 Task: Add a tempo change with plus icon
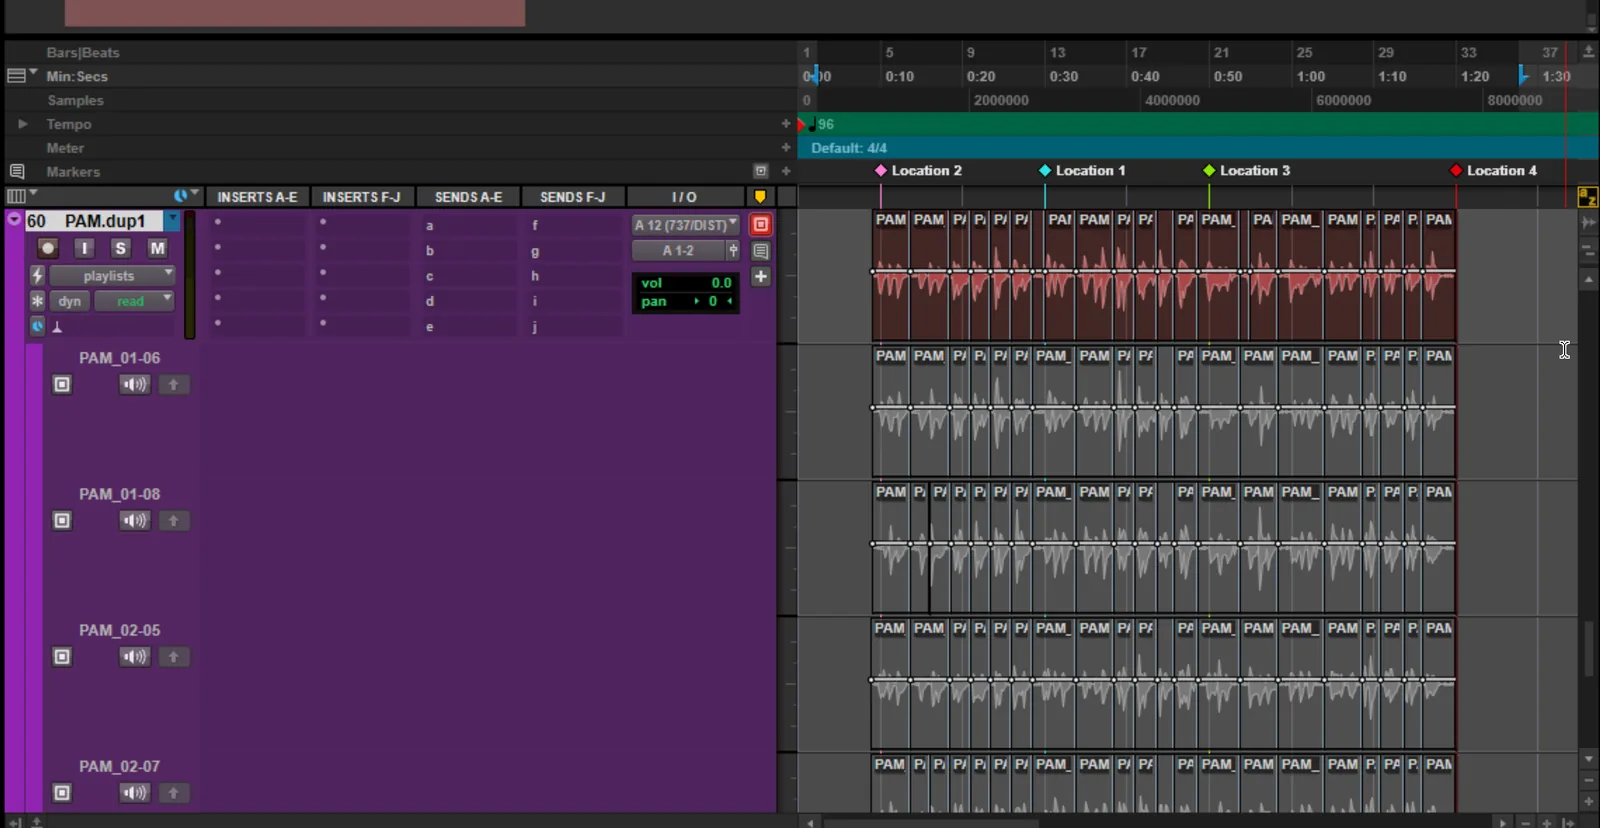[x=786, y=124]
